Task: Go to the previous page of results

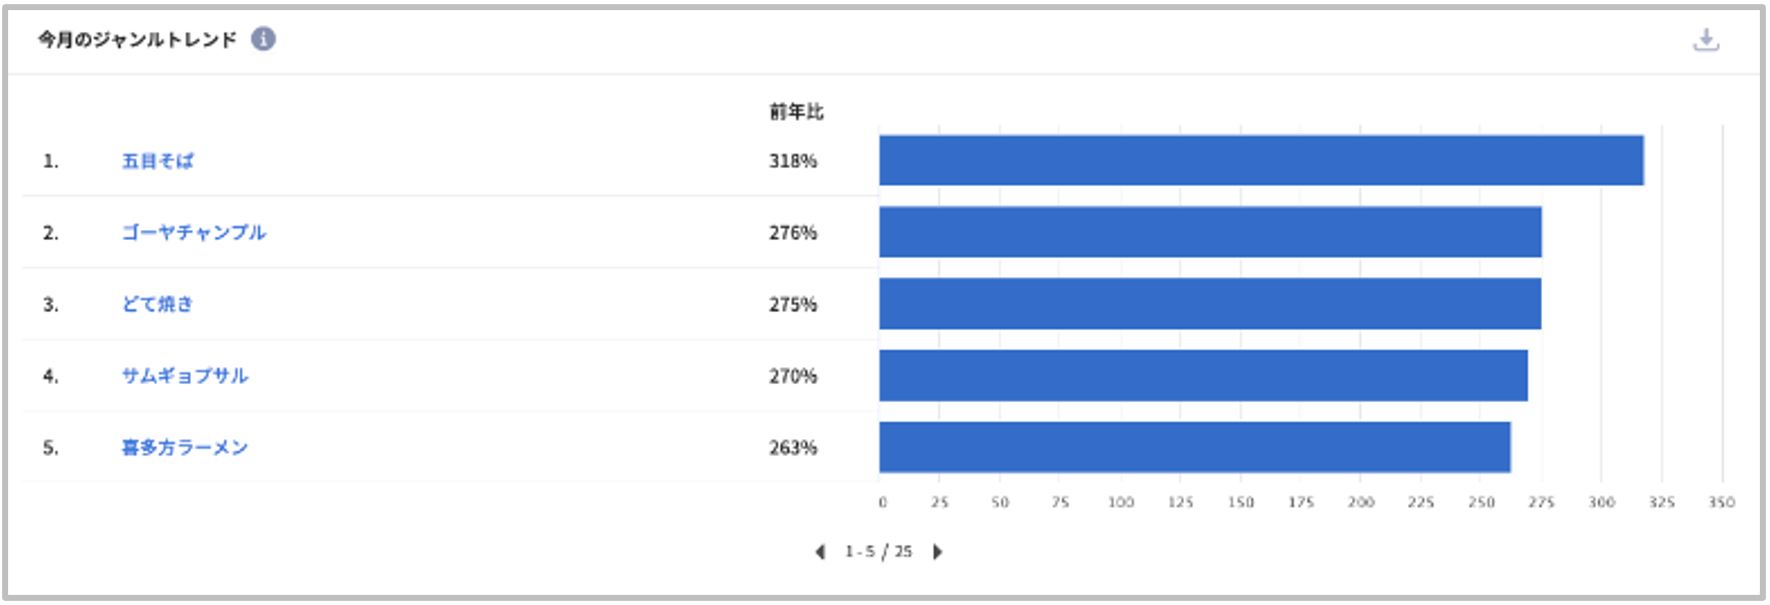Action: pos(820,552)
